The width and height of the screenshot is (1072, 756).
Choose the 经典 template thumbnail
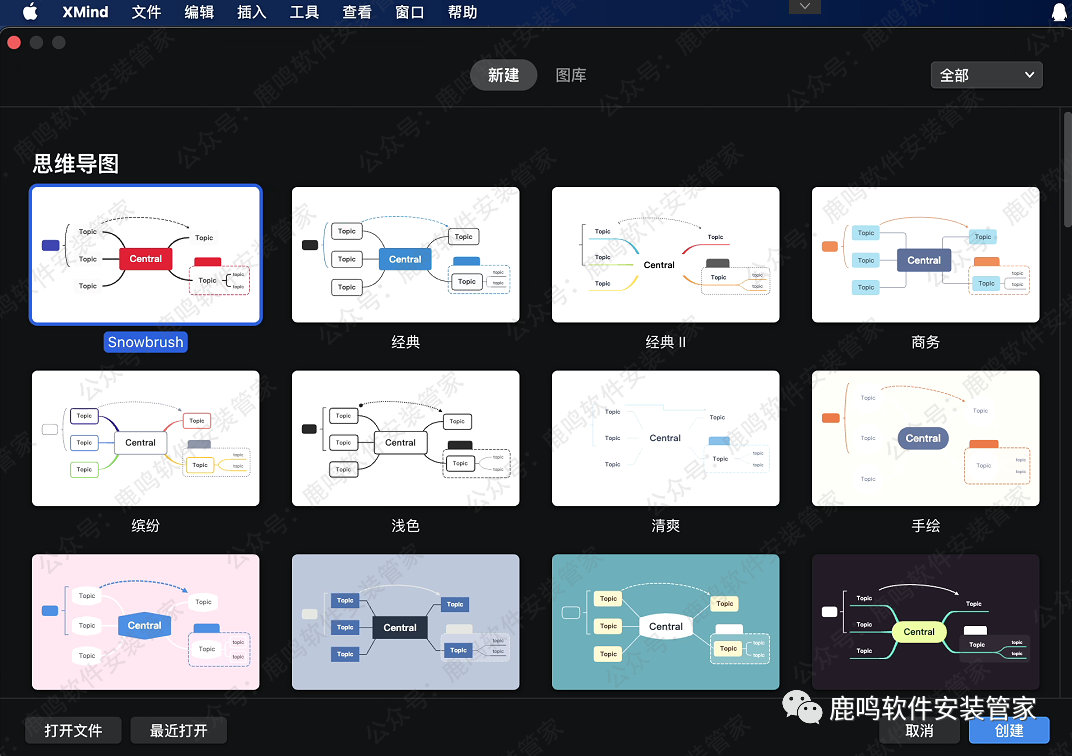click(405, 255)
